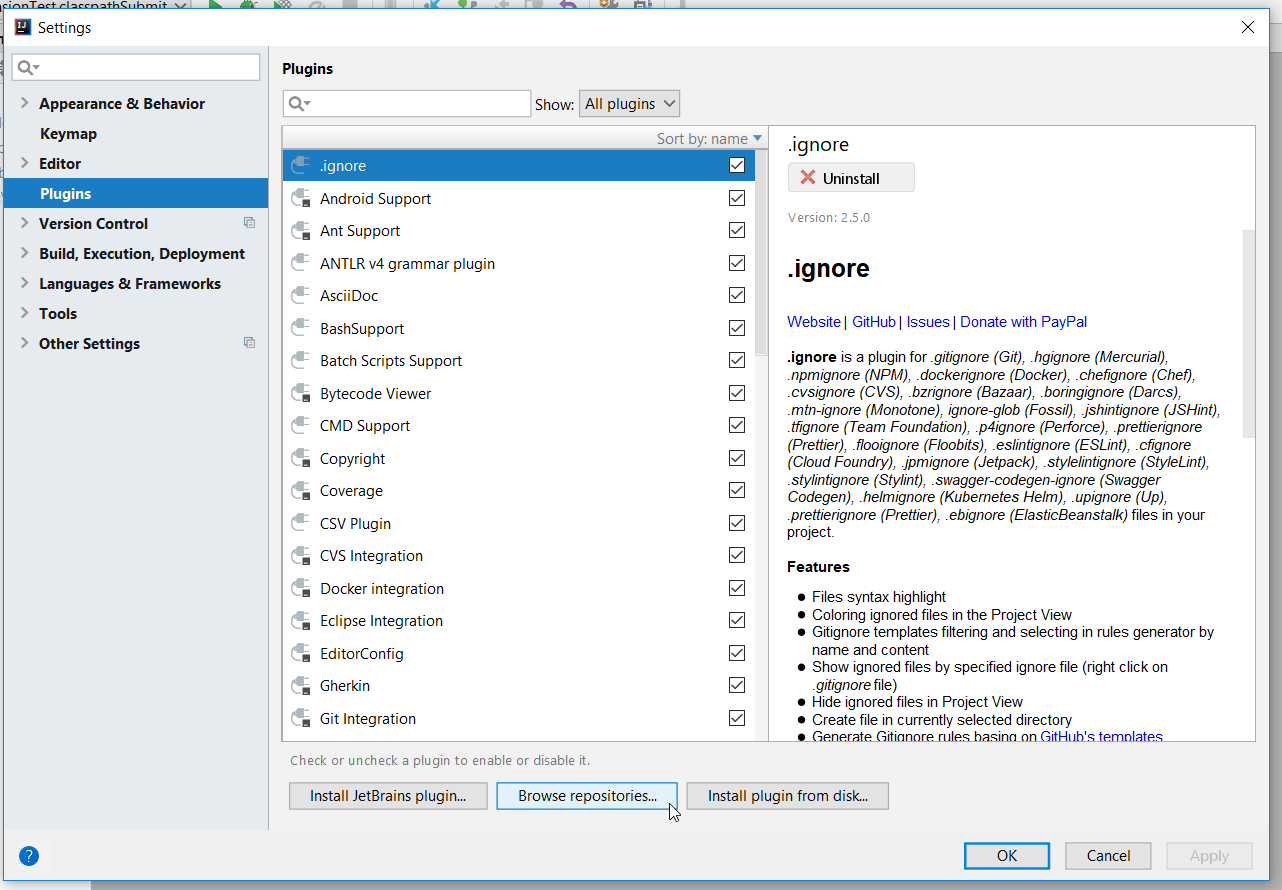This screenshot has width=1282, height=890.
Task: Click the IntelliJ logo in the title bar
Action: (22, 28)
